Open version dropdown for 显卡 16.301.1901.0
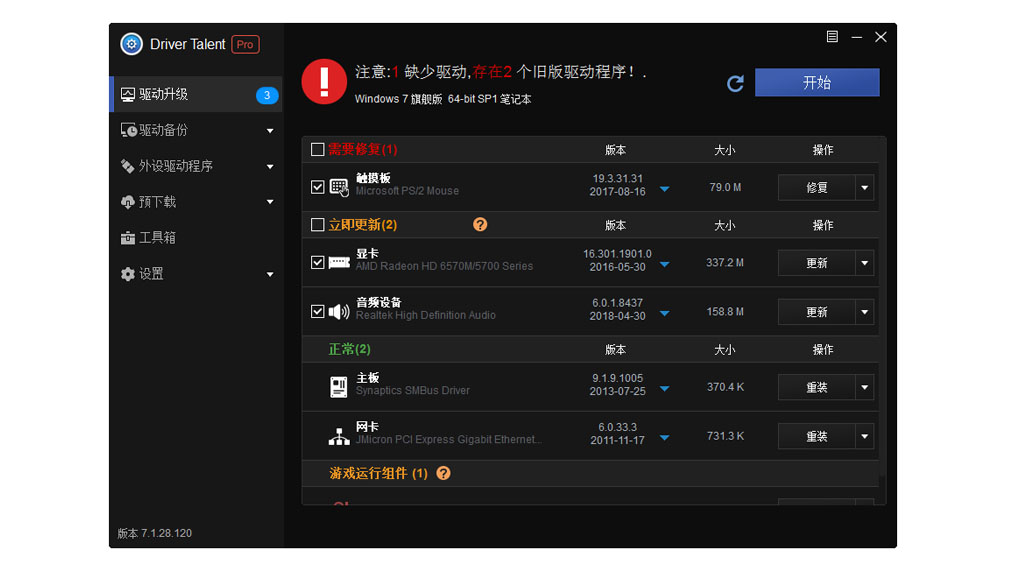Screen dimensions: 1024x570 click(664, 264)
